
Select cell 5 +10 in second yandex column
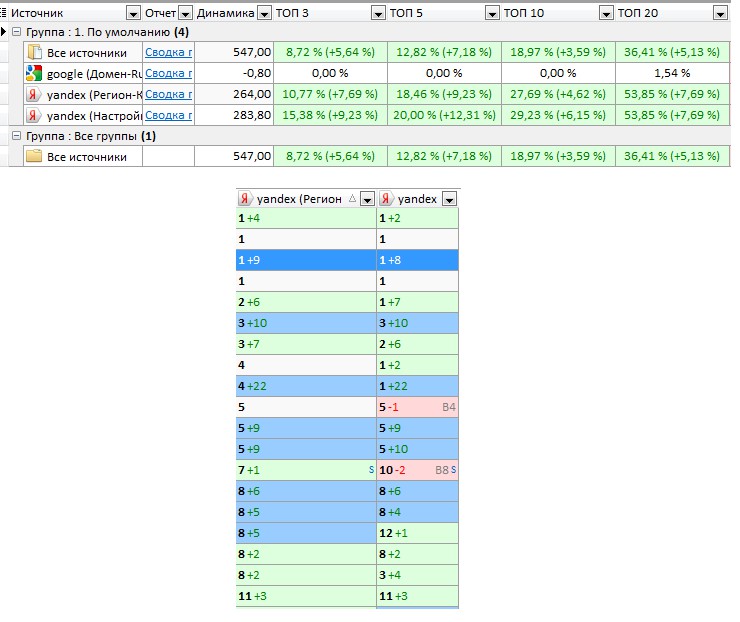(418, 449)
